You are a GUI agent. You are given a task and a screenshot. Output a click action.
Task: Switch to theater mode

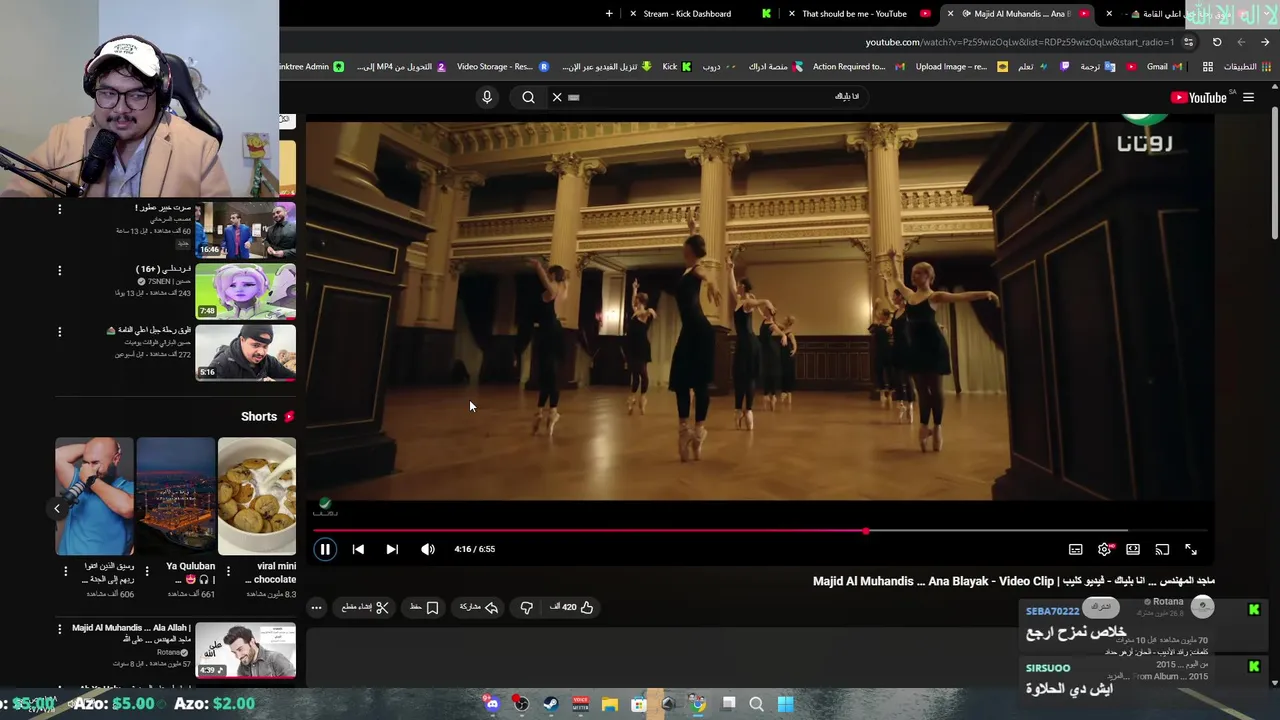coord(1133,549)
